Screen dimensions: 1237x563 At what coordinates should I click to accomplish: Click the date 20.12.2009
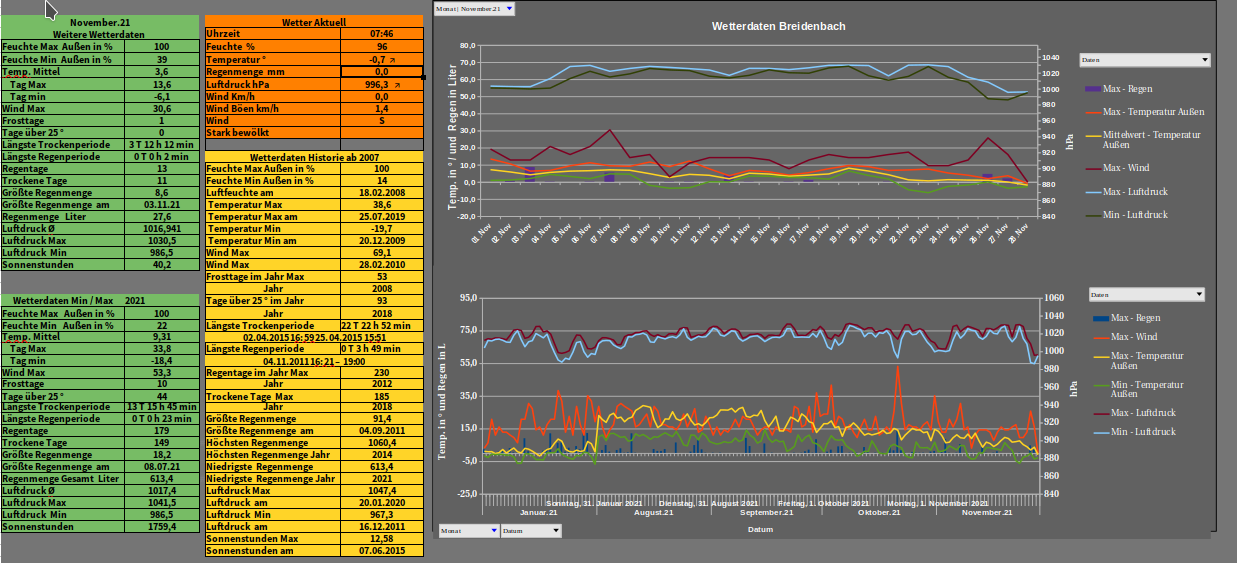coord(382,240)
